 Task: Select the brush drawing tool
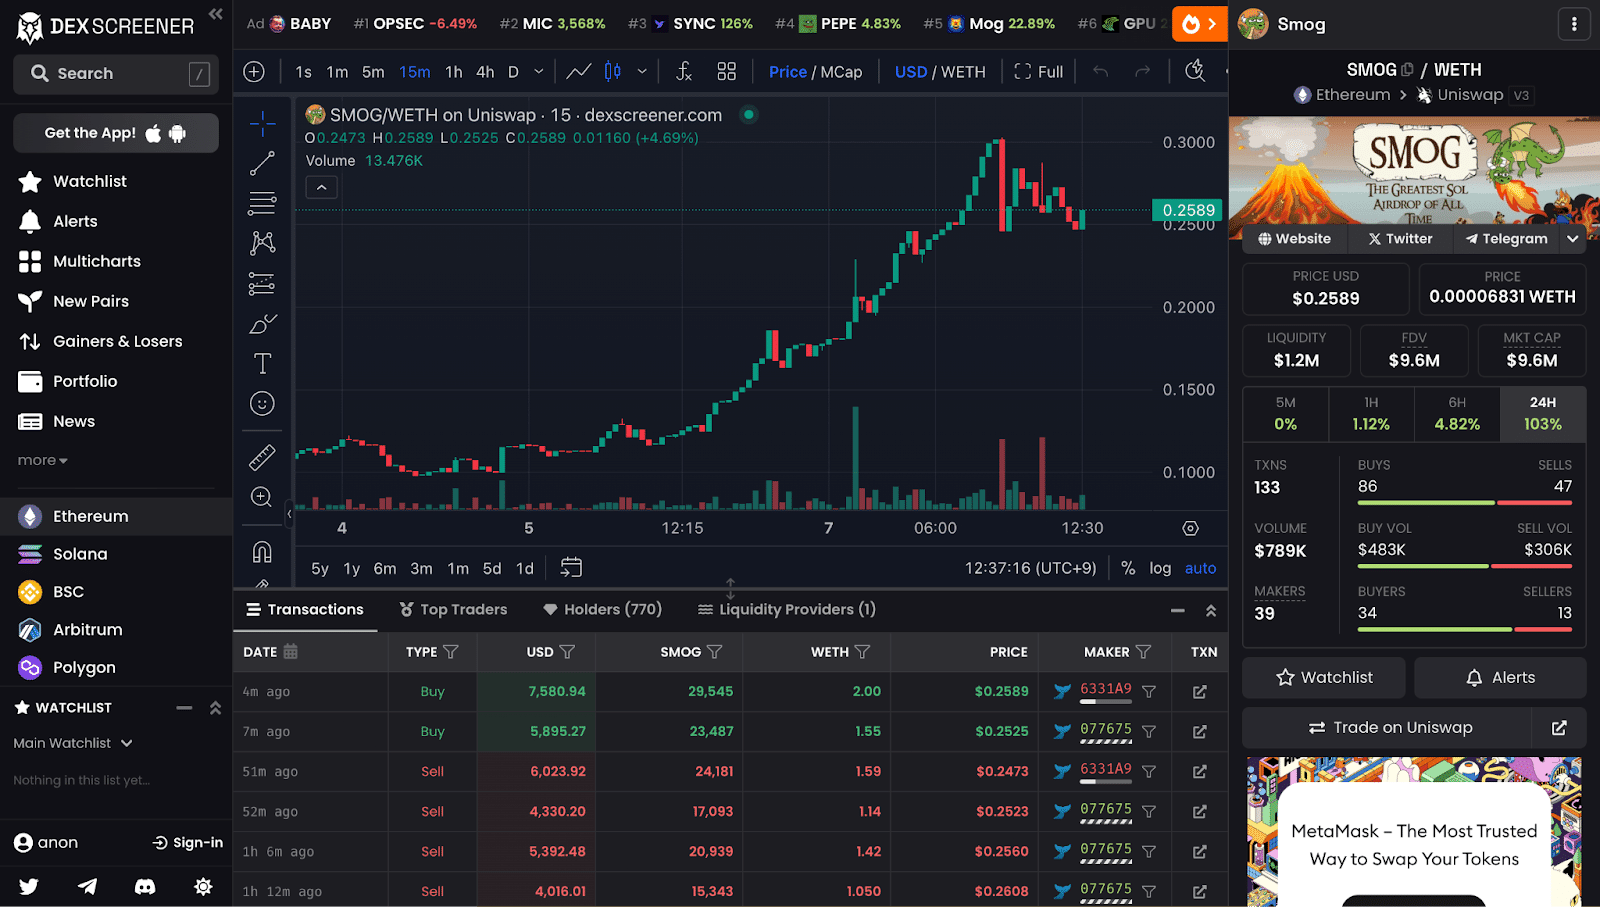coord(262,323)
